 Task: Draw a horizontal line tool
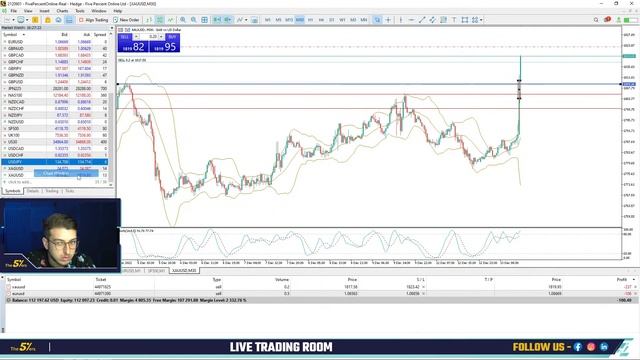click(x=411, y=20)
